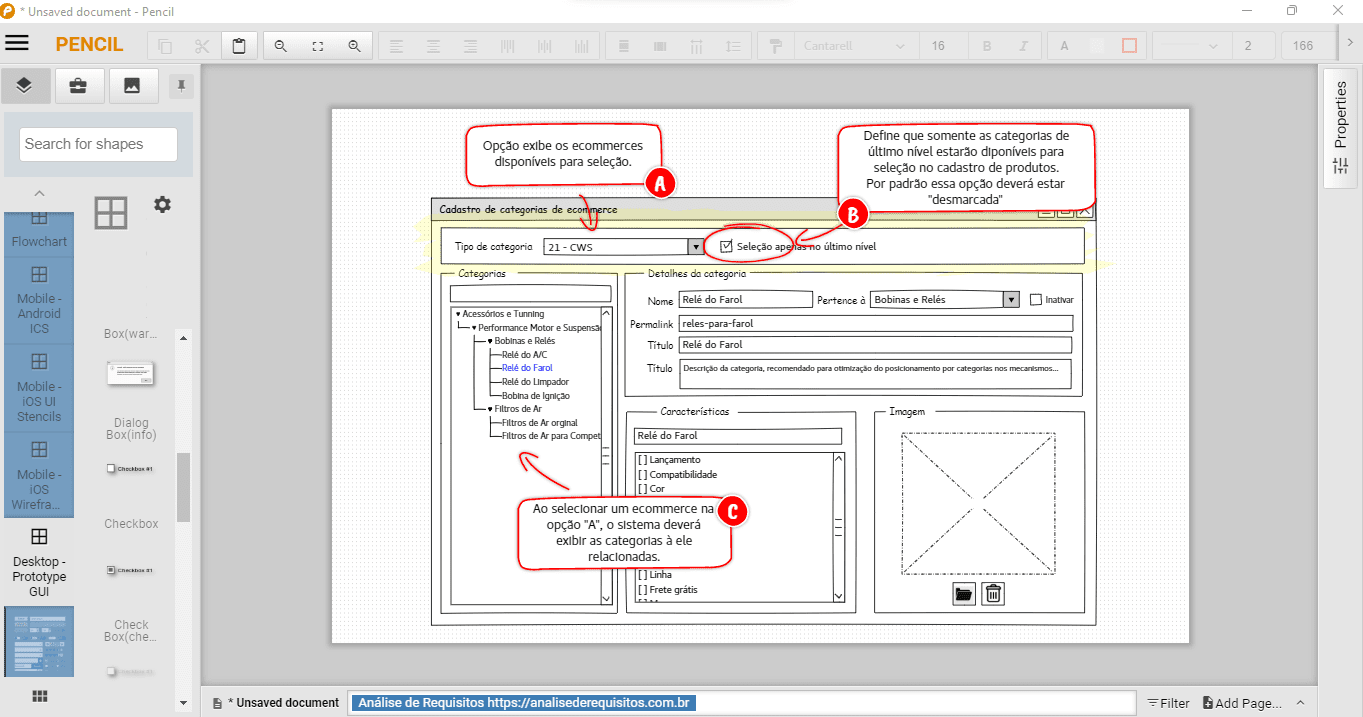
Task: Open the image panel in the sidebar
Action: [132, 85]
